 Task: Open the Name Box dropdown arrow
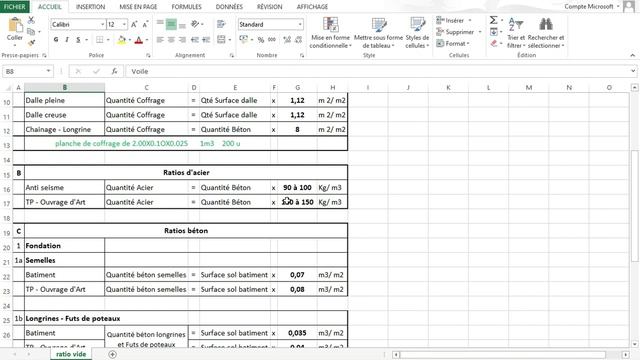point(48,71)
